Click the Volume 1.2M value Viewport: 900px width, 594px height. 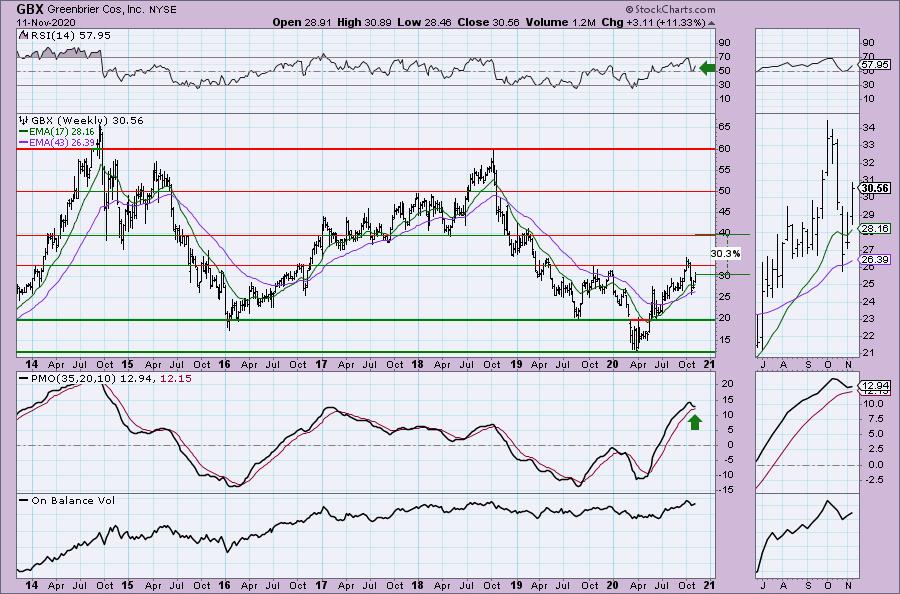[x=559, y=22]
